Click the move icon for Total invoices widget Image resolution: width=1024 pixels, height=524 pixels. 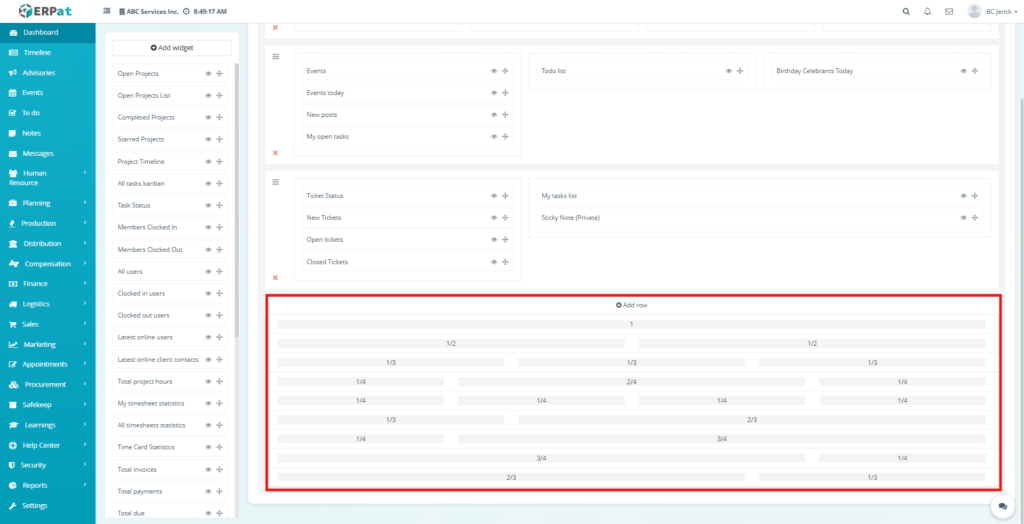[x=219, y=469]
